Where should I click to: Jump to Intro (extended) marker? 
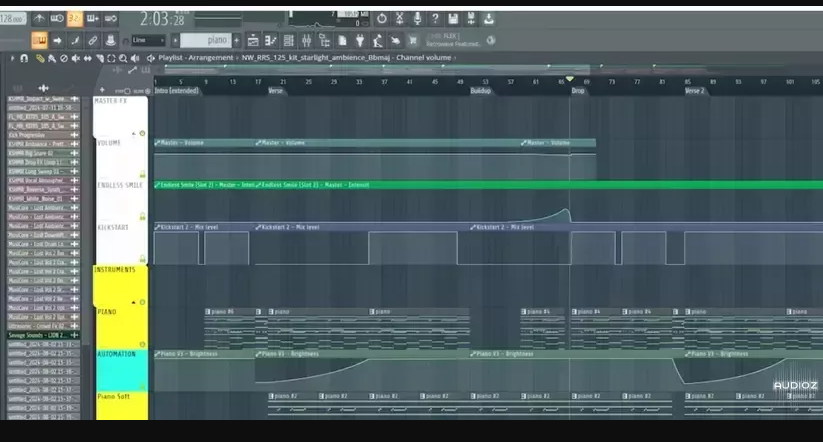176,91
